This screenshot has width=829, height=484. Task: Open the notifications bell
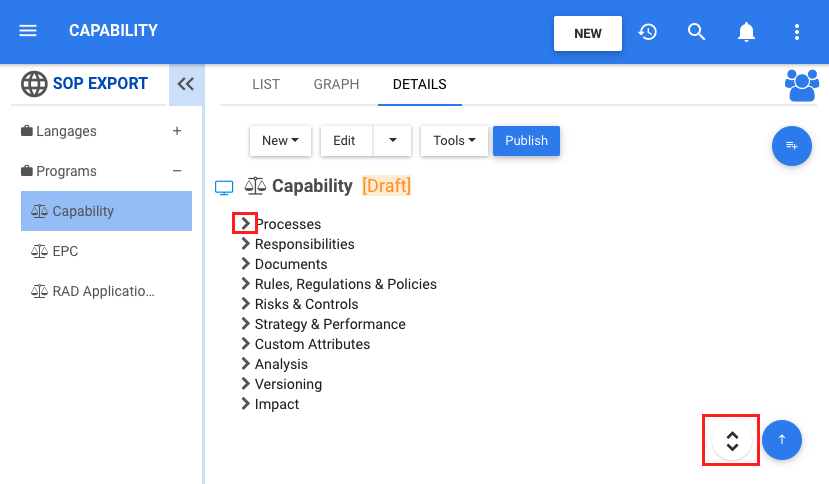746,32
